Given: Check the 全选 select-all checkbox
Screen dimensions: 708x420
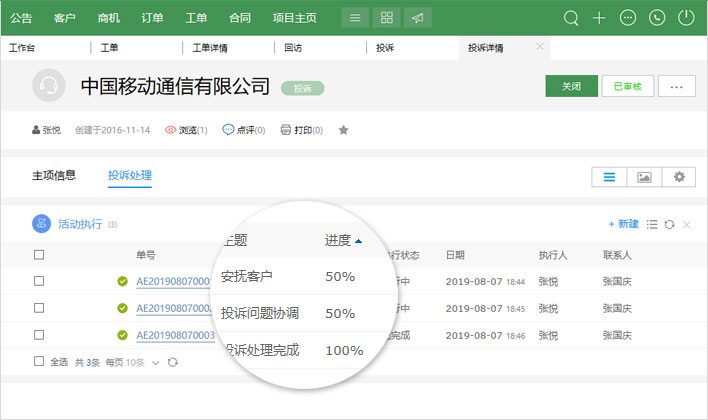Looking at the screenshot, I should click(39, 361).
